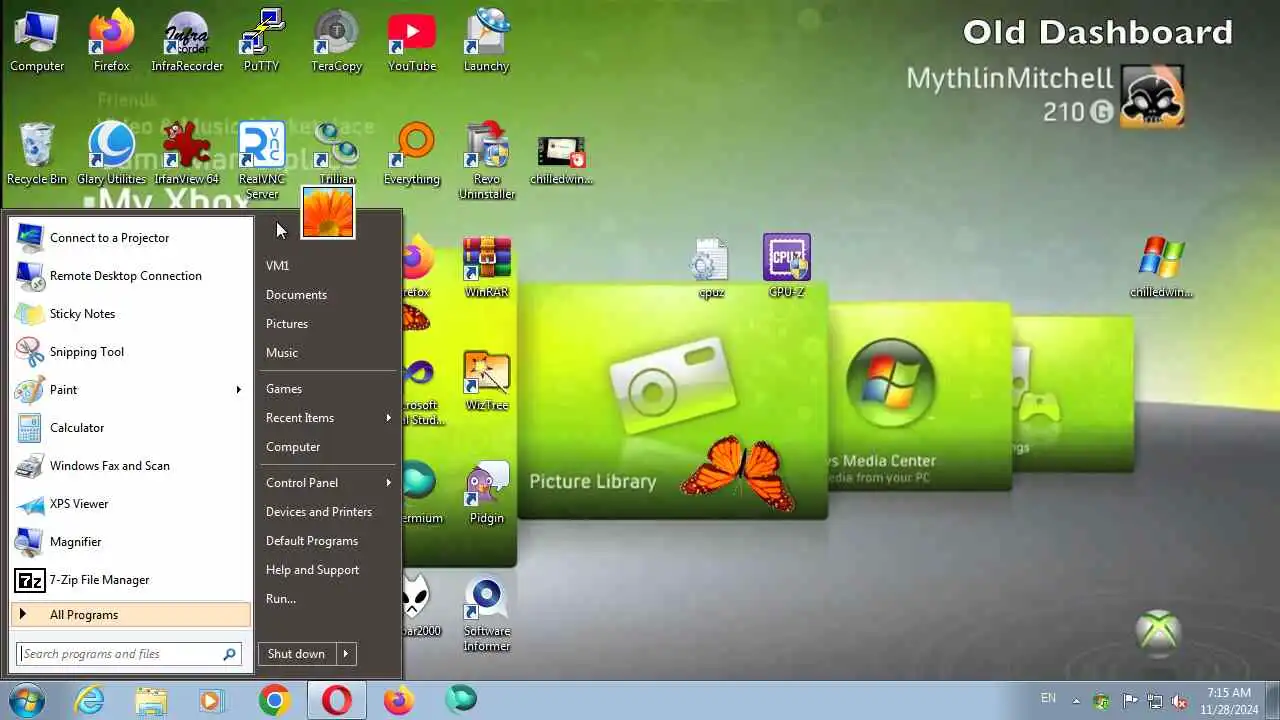This screenshot has height=720, width=1280.
Task: Expand the Recent Items submenu arrow
Action: click(388, 418)
